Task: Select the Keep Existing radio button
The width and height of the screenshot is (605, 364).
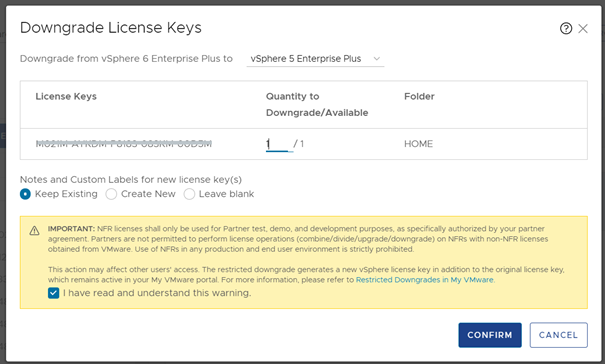Action: click(25, 194)
